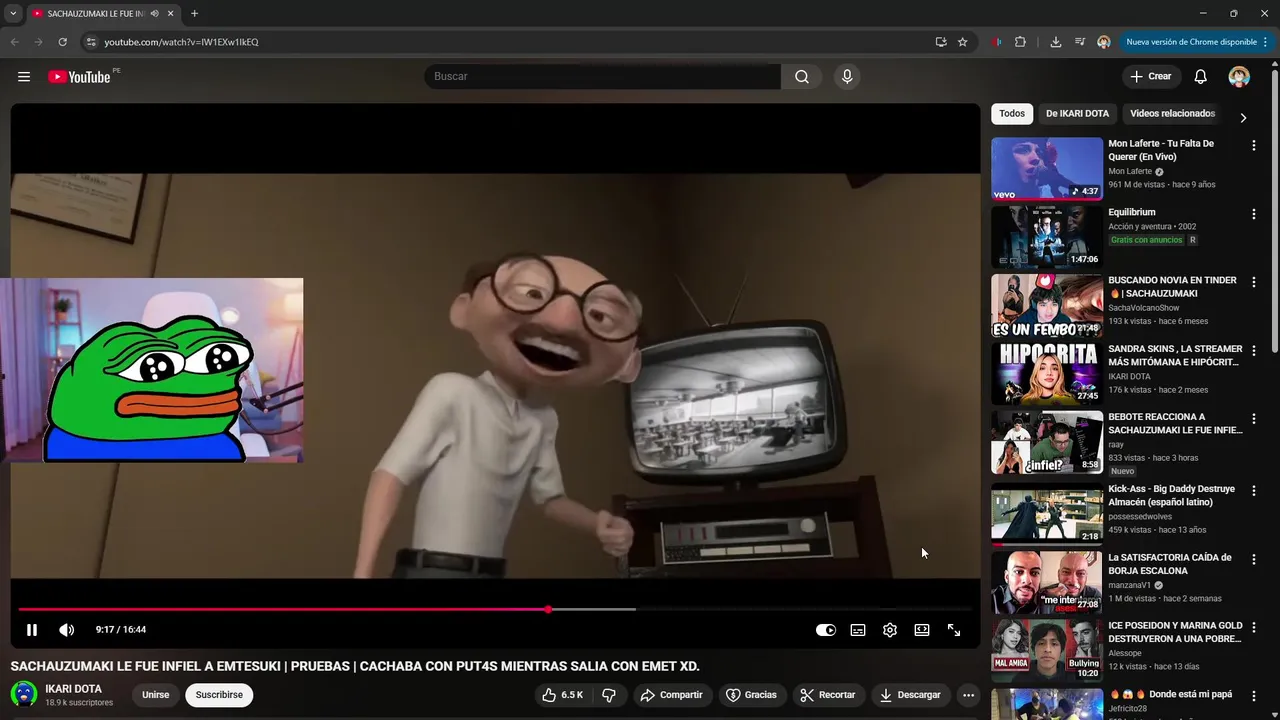Go back in Chrome
The height and width of the screenshot is (720, 1280).
14,42
